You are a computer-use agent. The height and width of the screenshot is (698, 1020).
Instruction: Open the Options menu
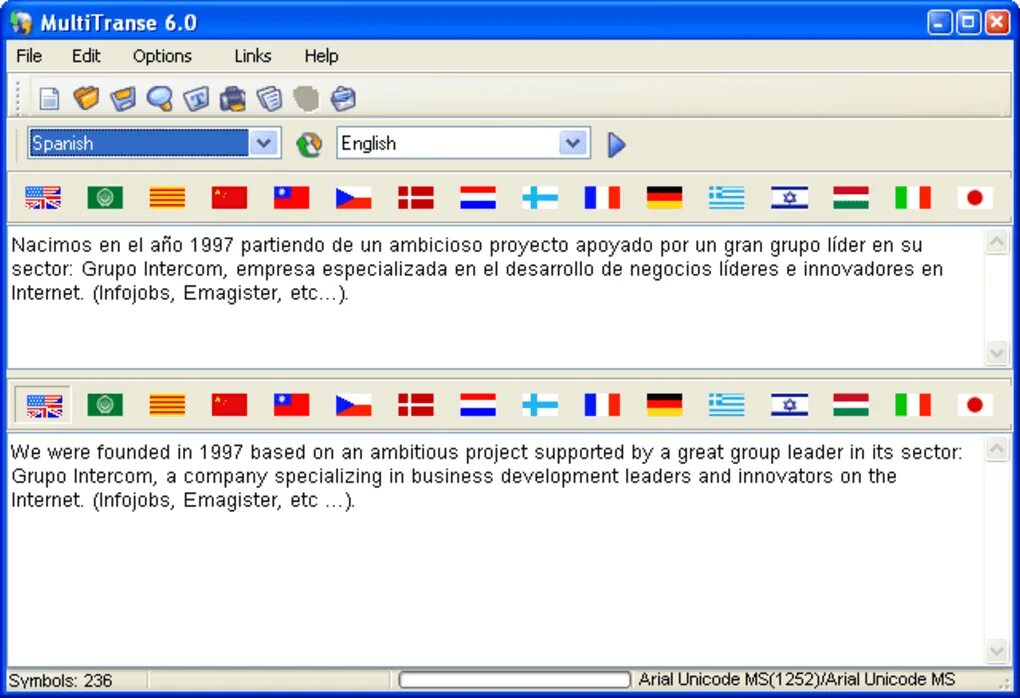(162, 56)
